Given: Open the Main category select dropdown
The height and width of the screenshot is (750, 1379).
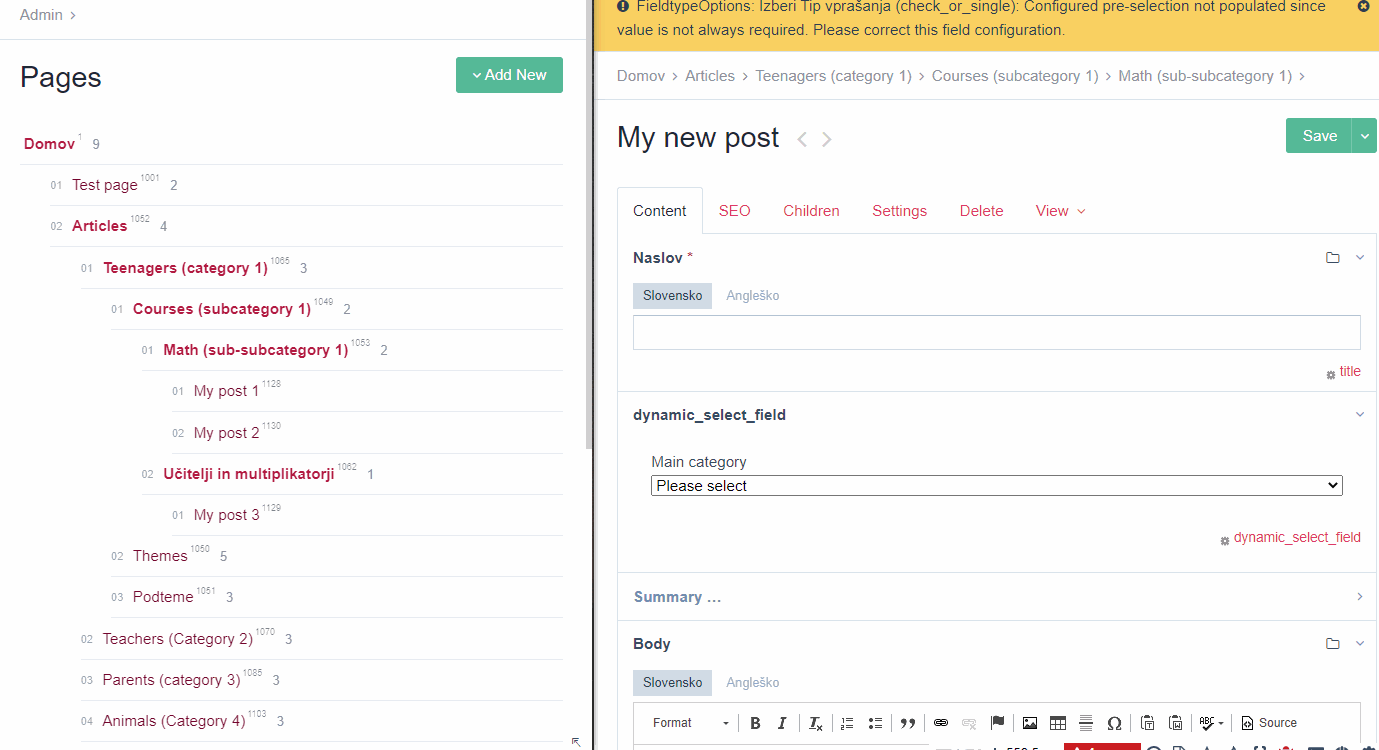Looking at the screenshot, I should coord(996,485).
